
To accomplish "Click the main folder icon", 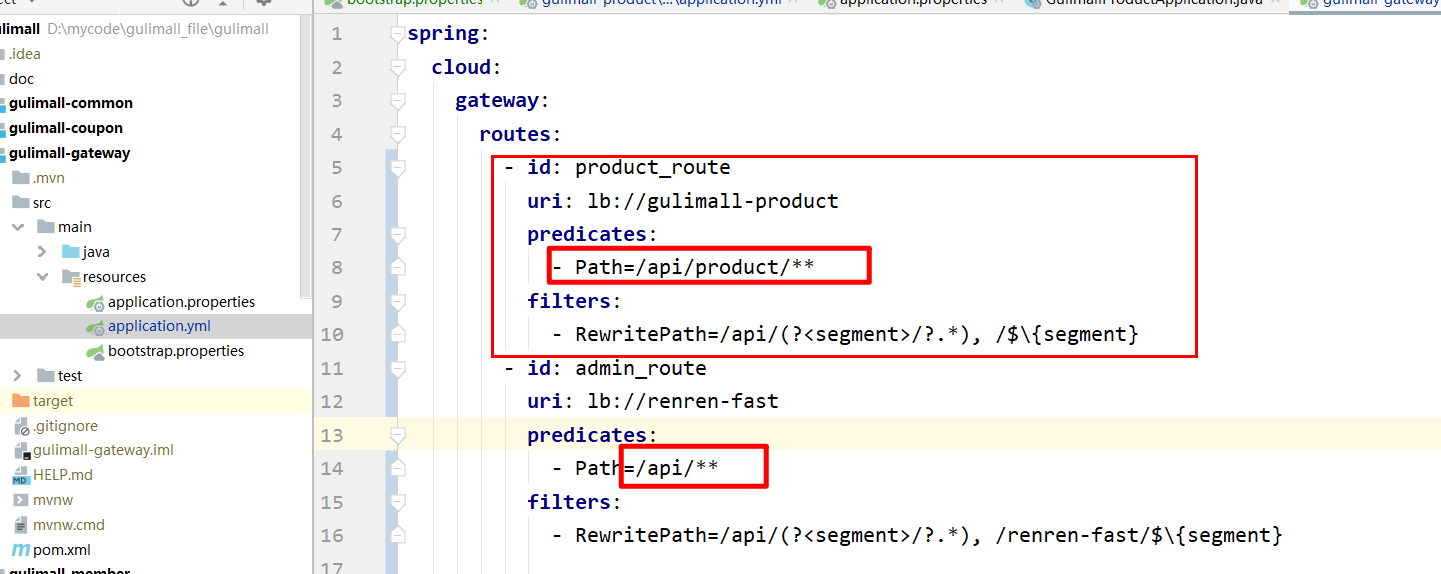I will tap(45, 227).
